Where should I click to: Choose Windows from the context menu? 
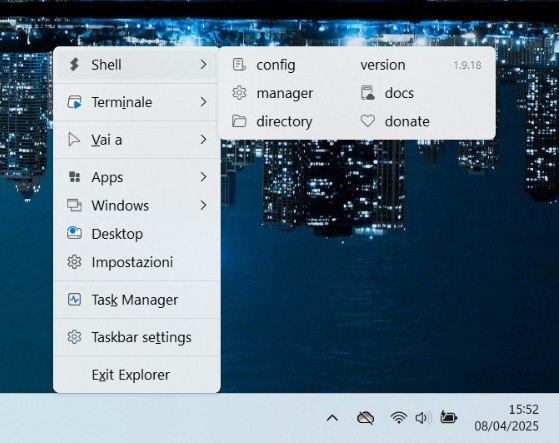tap(137, 205)
